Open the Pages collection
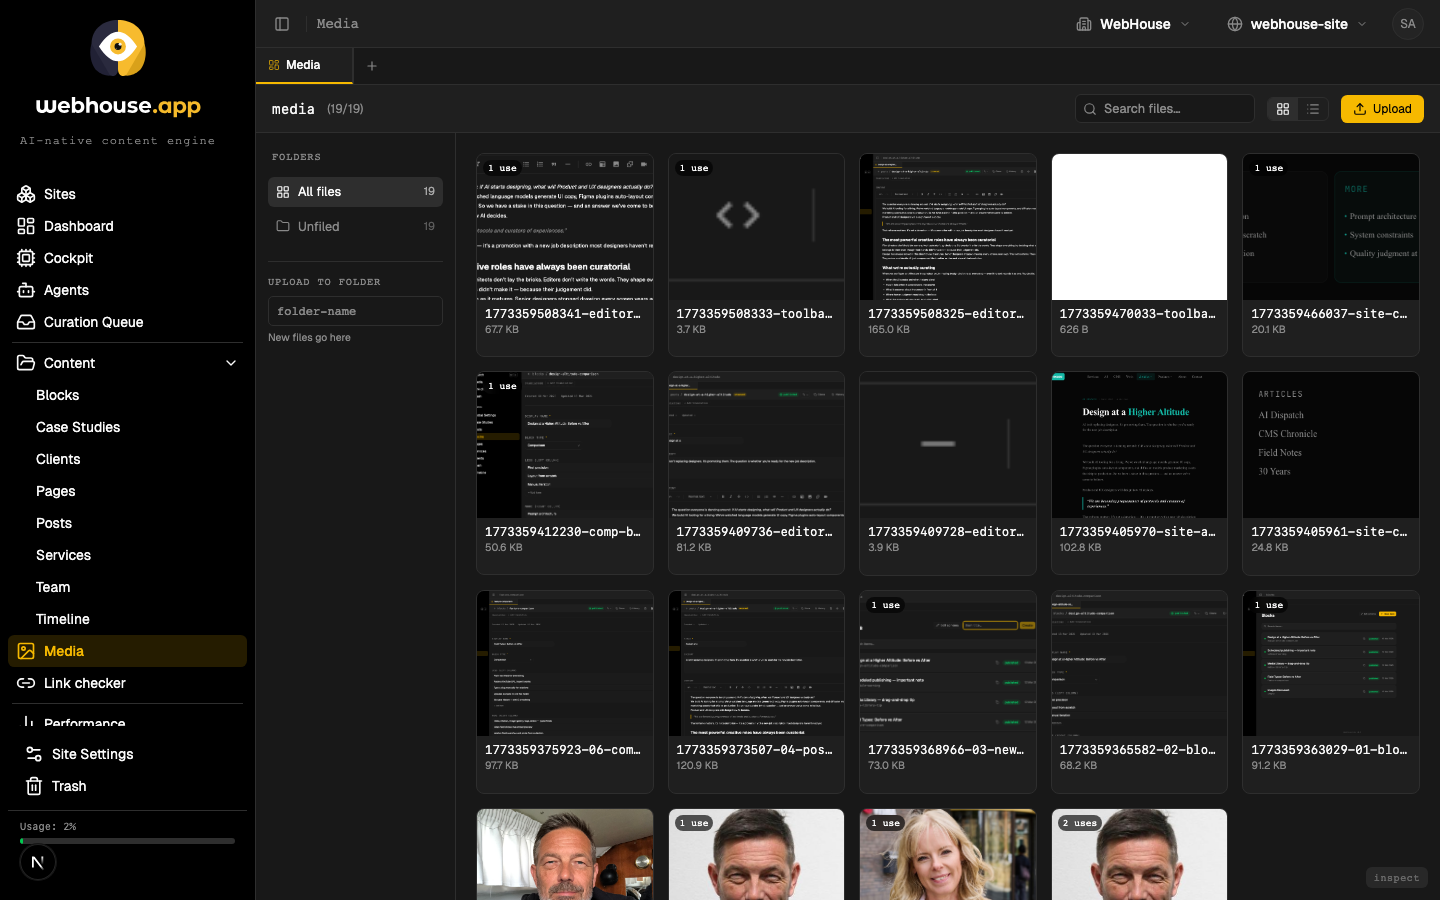This screenshot has width=1440, height=900. coord(56,491)
